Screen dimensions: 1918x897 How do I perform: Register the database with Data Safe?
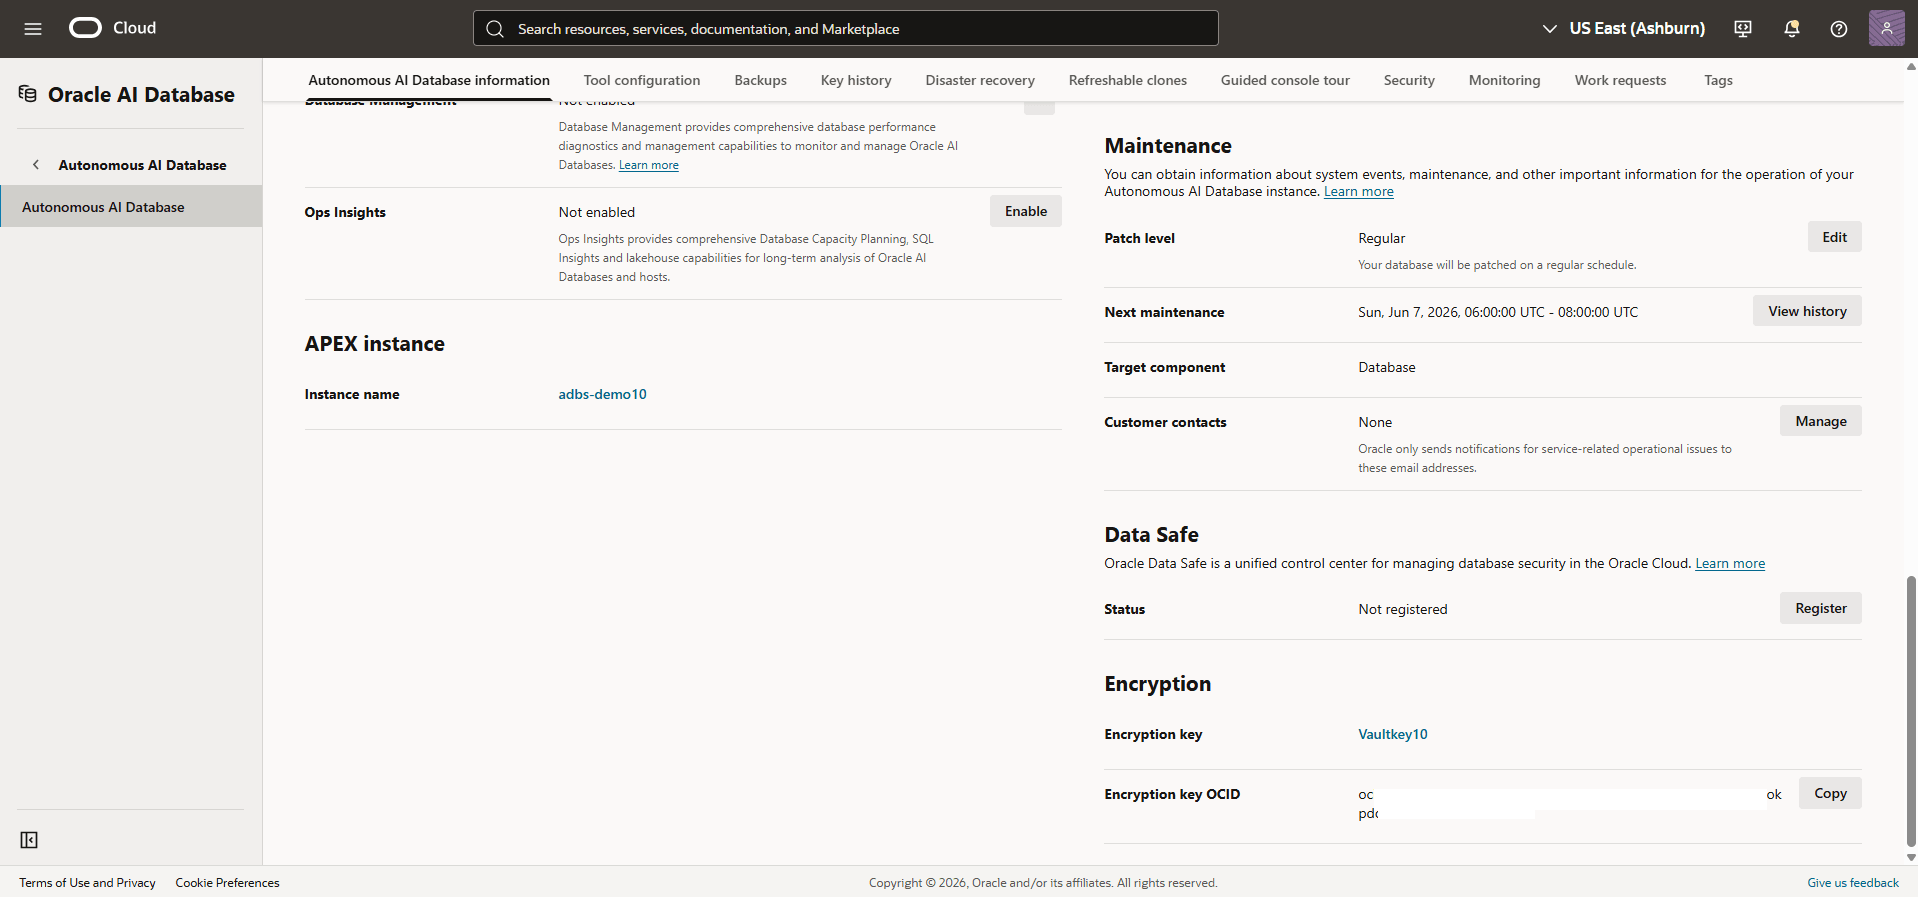pyautogui.click(x=1820, y=608)
